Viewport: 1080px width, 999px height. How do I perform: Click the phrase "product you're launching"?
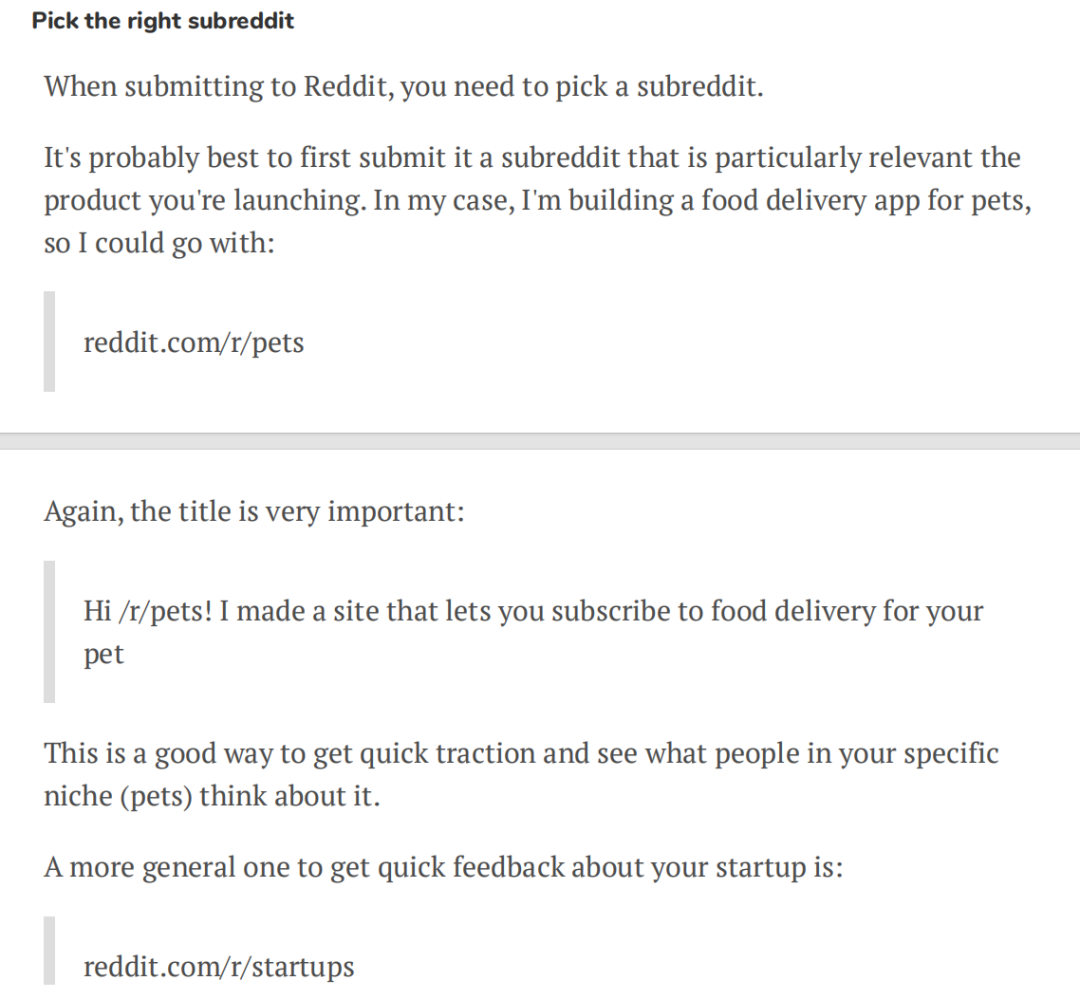pyautogui.click(x=202, y=200)
